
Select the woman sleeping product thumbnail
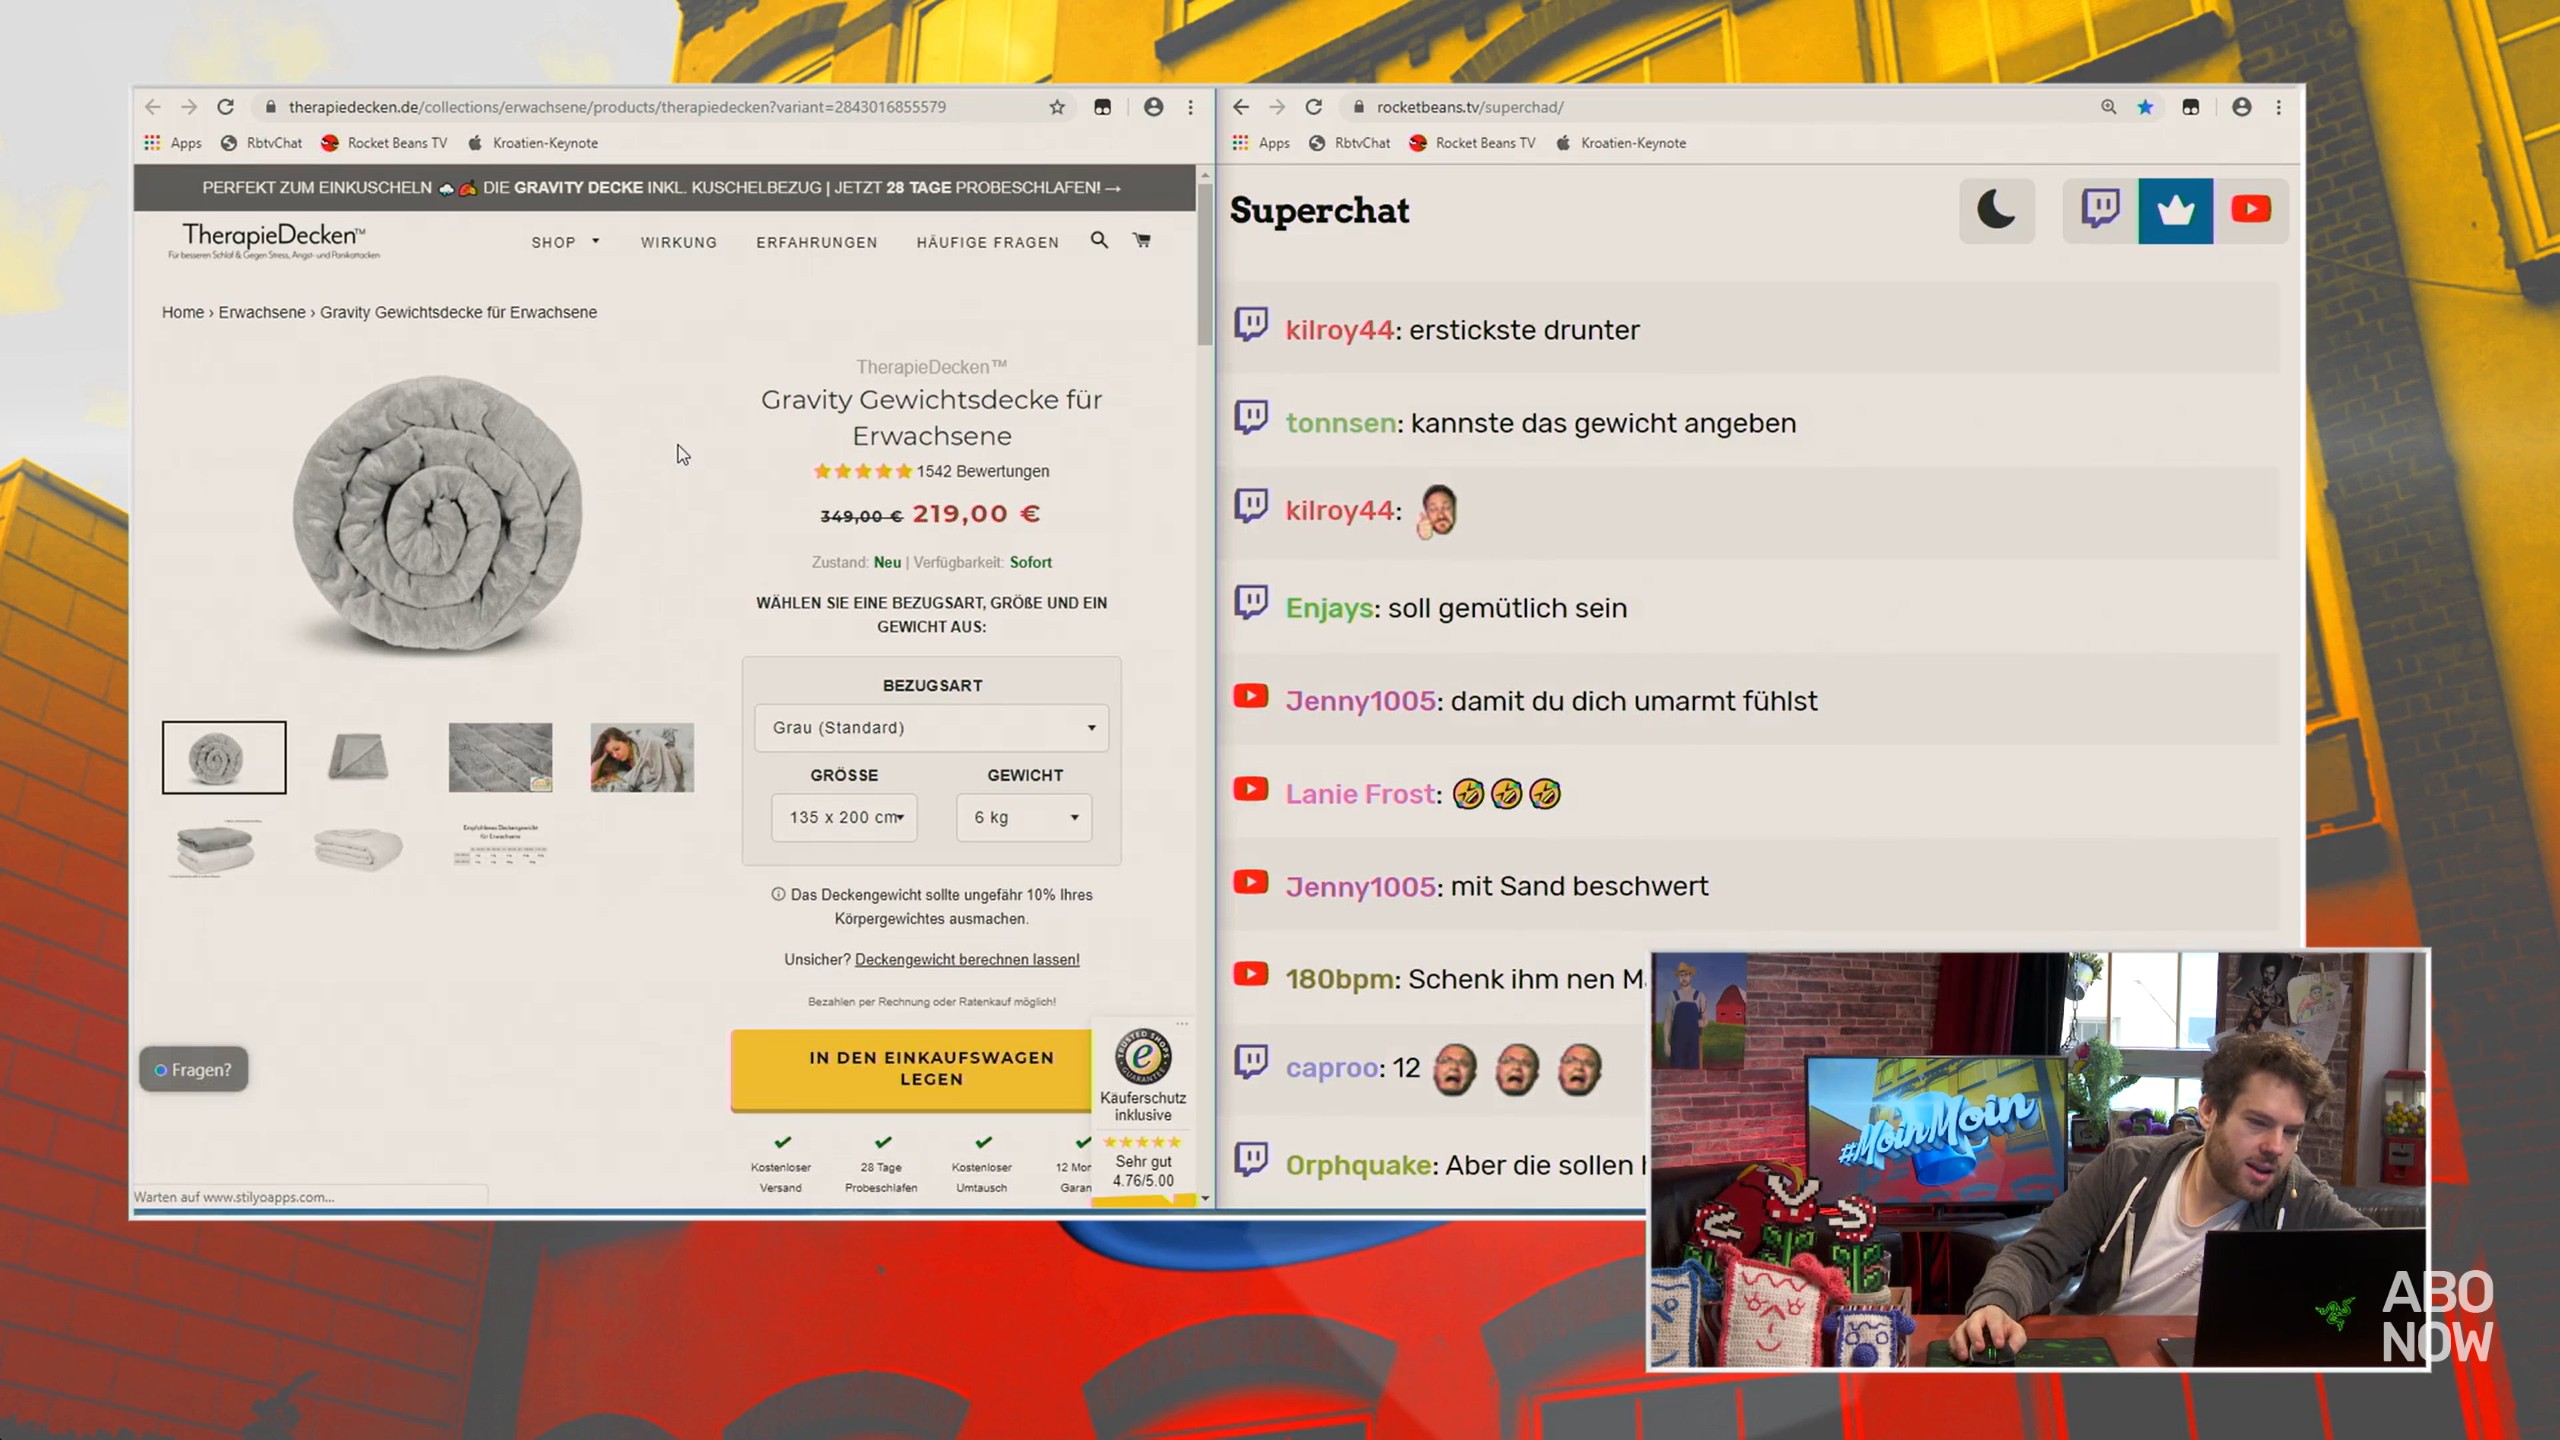[x=642, y=757]
